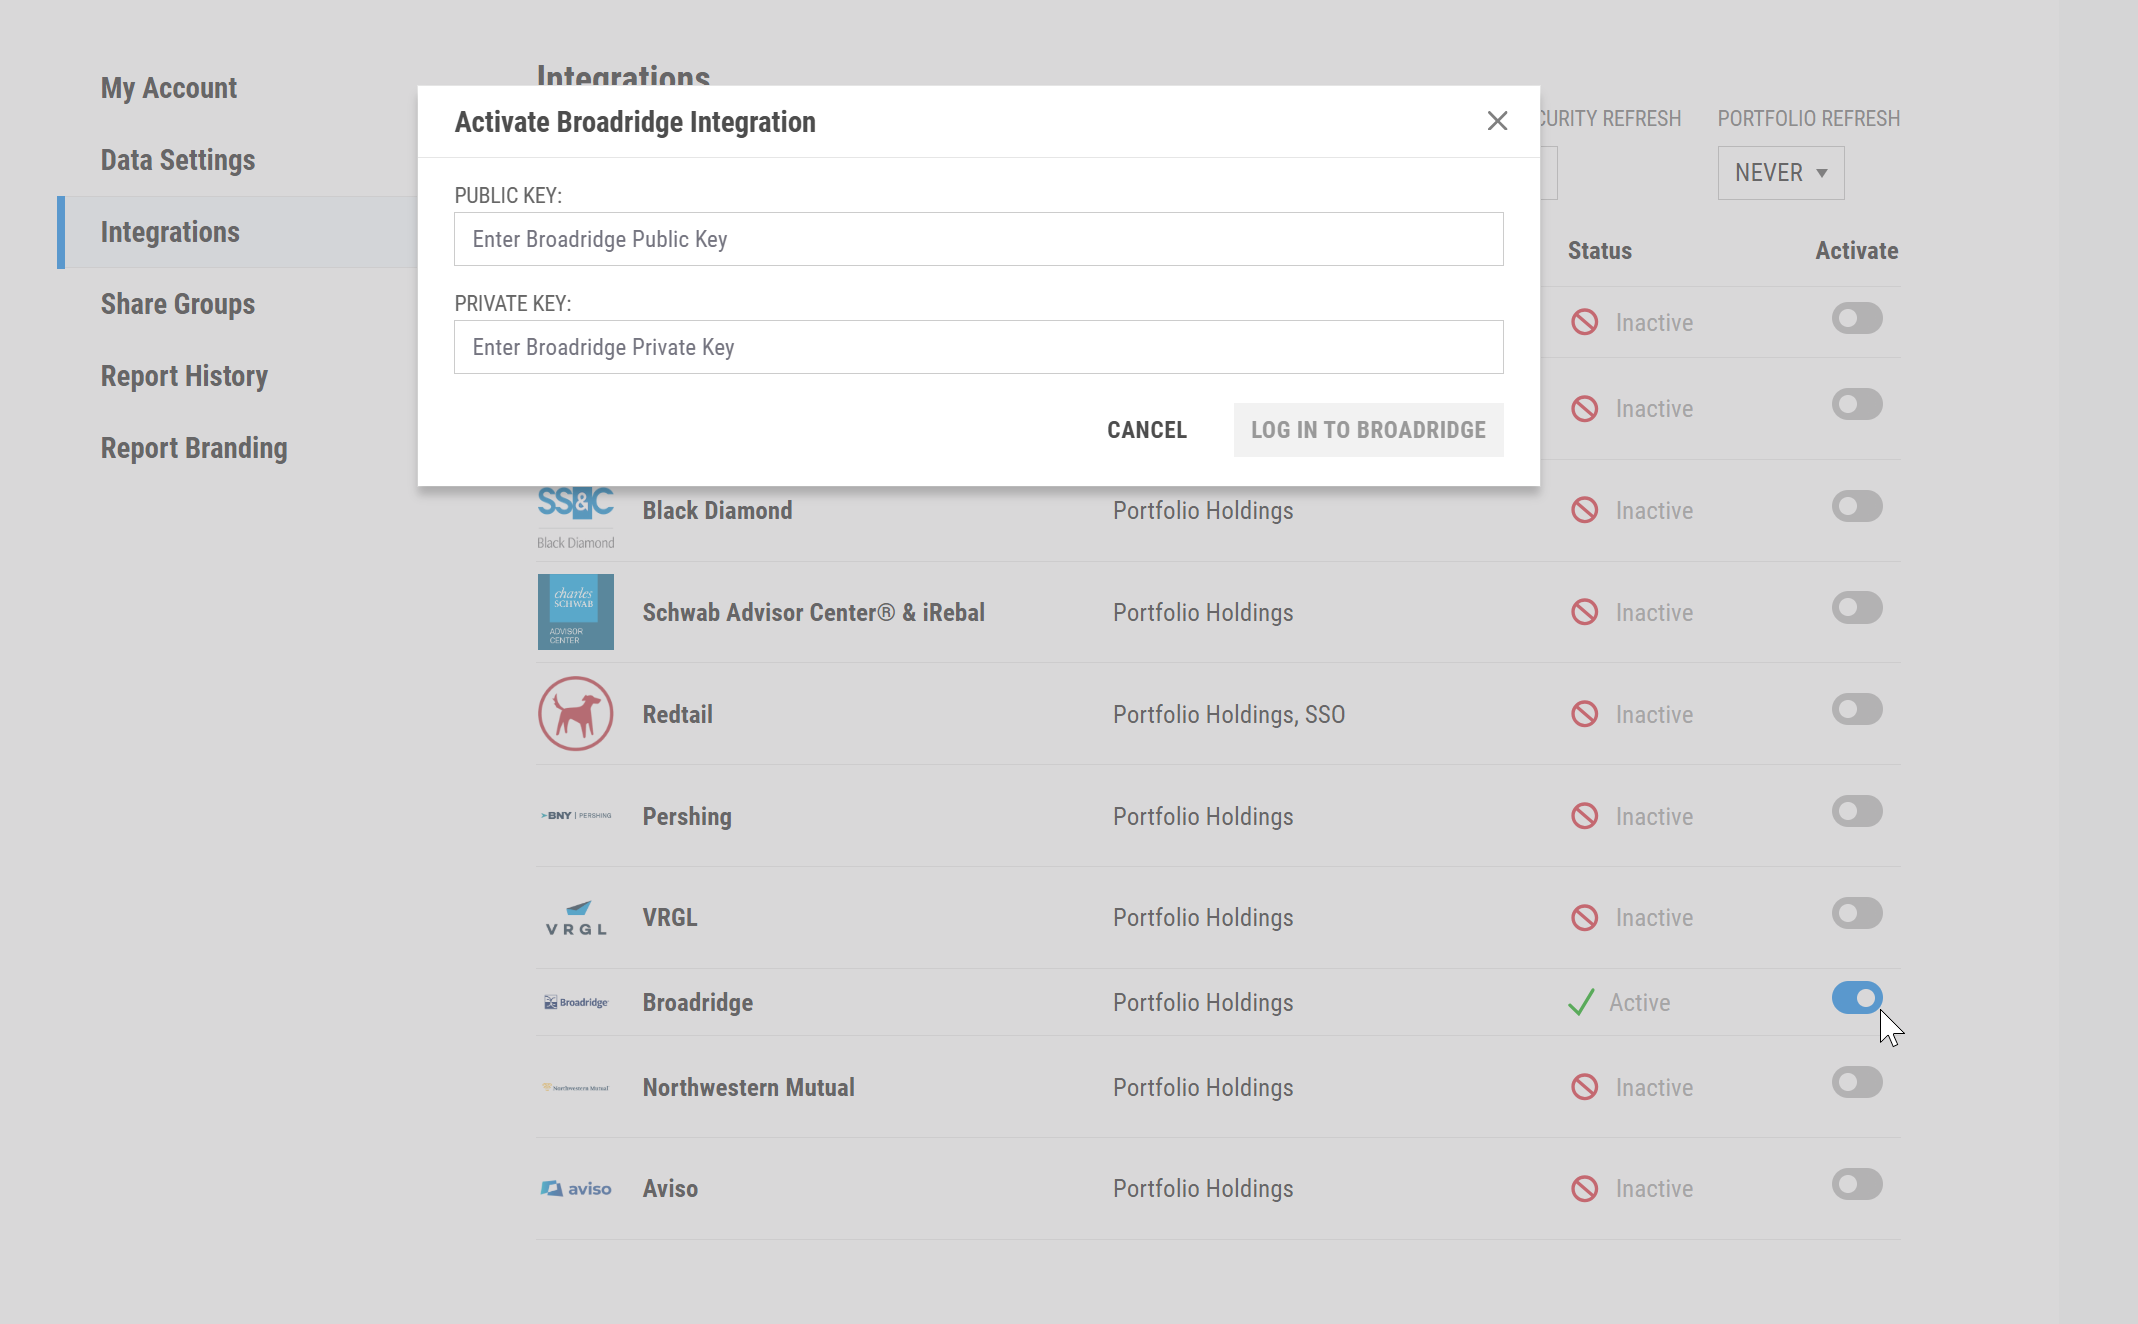Click the Broadridge Public Key input field
2138x1324 pixels.
coord(978,239)
